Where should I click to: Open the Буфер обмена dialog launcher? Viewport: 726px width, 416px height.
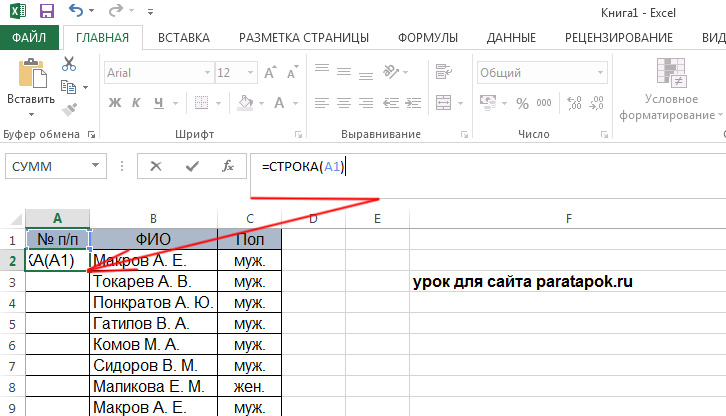pyautogui.click(x=92, y=135)
